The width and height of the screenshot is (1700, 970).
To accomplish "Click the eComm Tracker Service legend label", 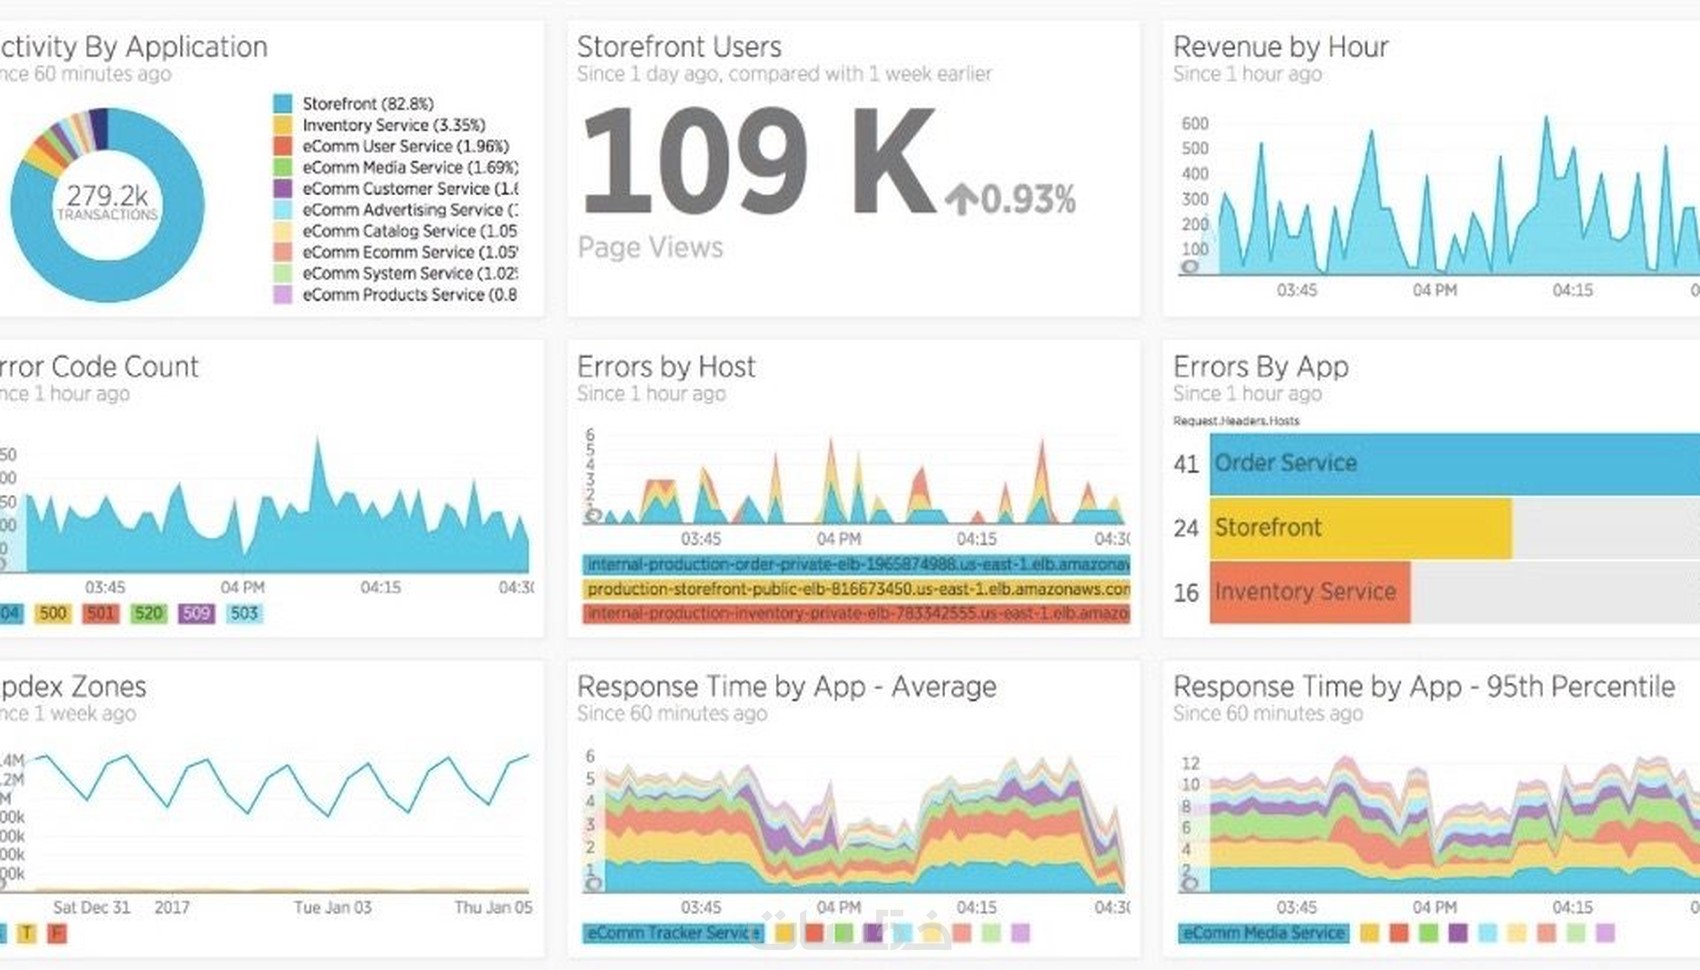I will tap(674, 933).
